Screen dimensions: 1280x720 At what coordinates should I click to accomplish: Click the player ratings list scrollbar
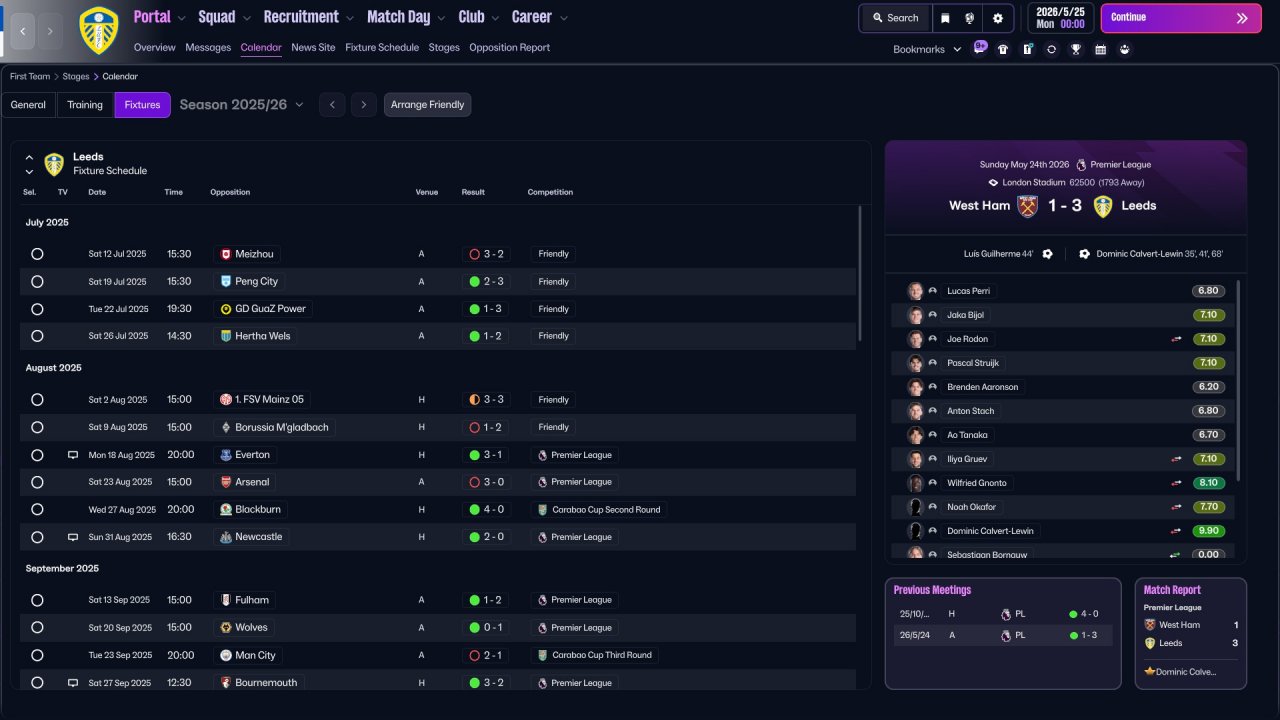(1238, 380)
